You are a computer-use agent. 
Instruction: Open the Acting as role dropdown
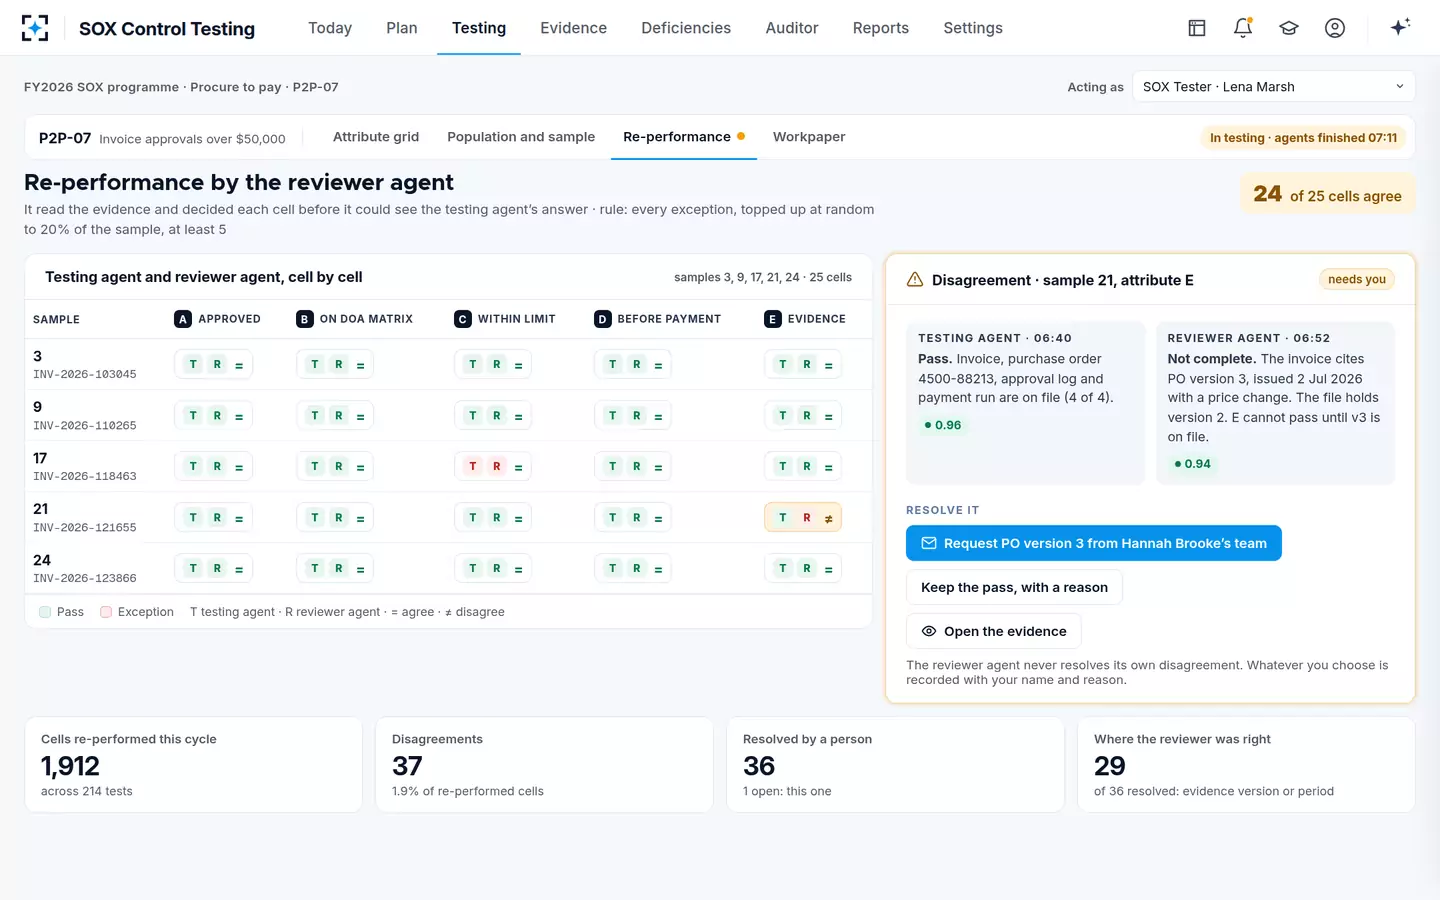click(x=1274, y=87)
